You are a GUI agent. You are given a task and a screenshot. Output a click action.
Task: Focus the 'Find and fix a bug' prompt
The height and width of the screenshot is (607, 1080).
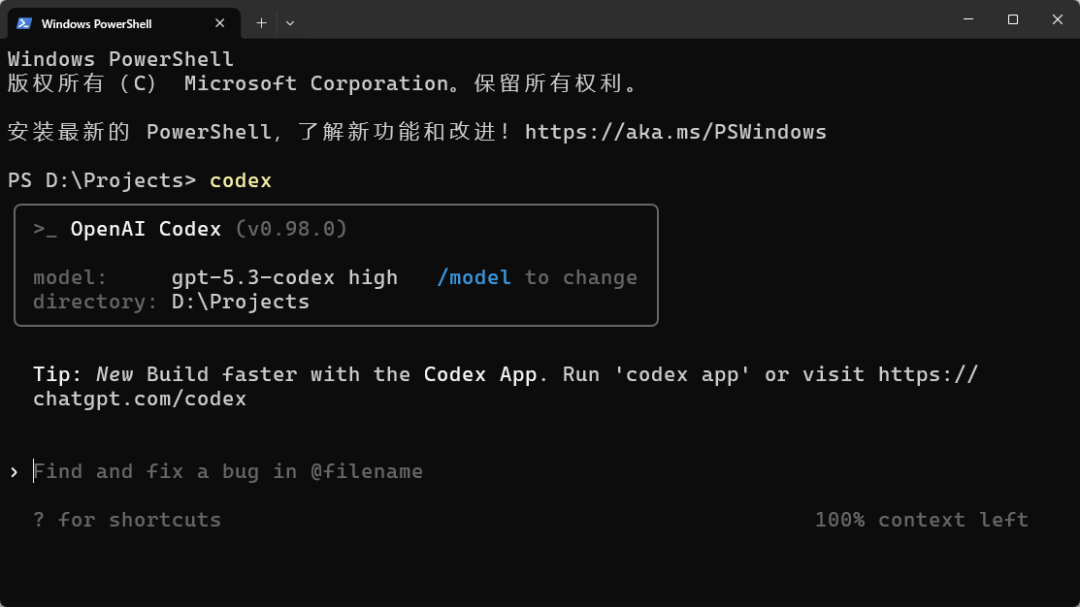pyautogui.click(x=228, y=471)
